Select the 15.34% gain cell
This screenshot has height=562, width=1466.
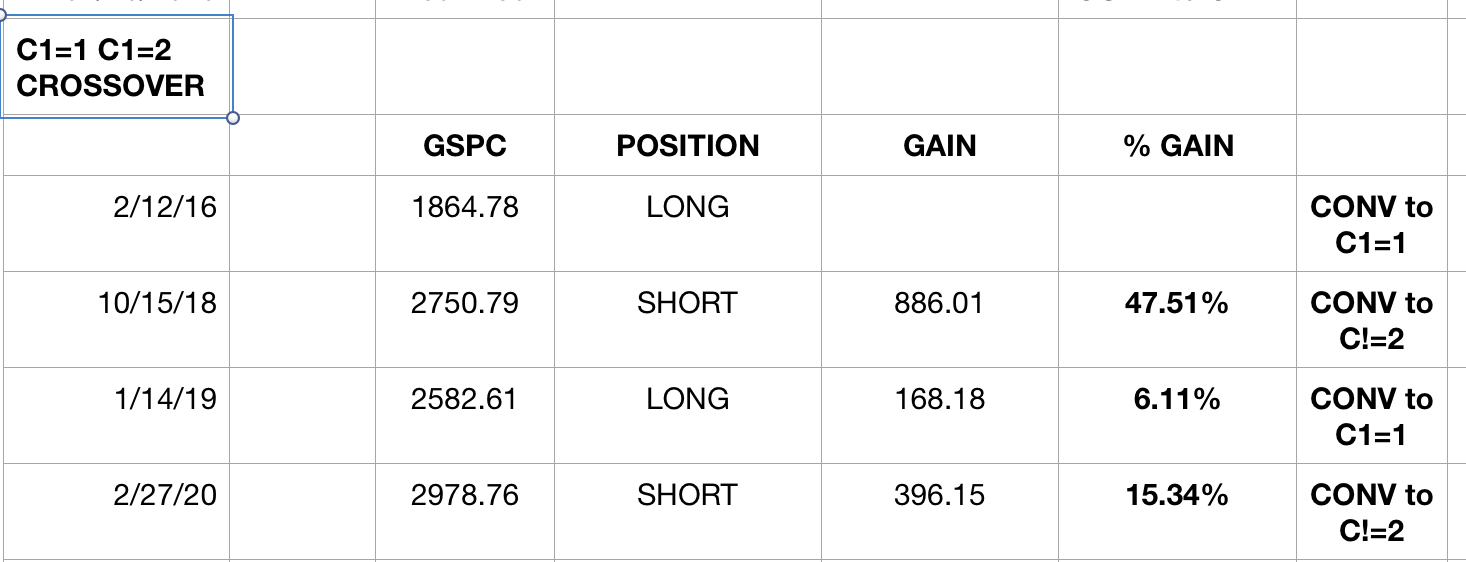click(x=1177, y=495)
